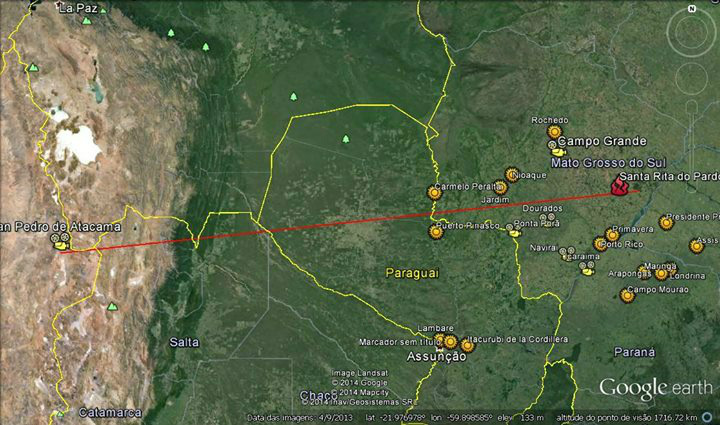This screenshot has height=425, width=720.
Task: Click the Campo Grande city label
Action: pos(602,141)
